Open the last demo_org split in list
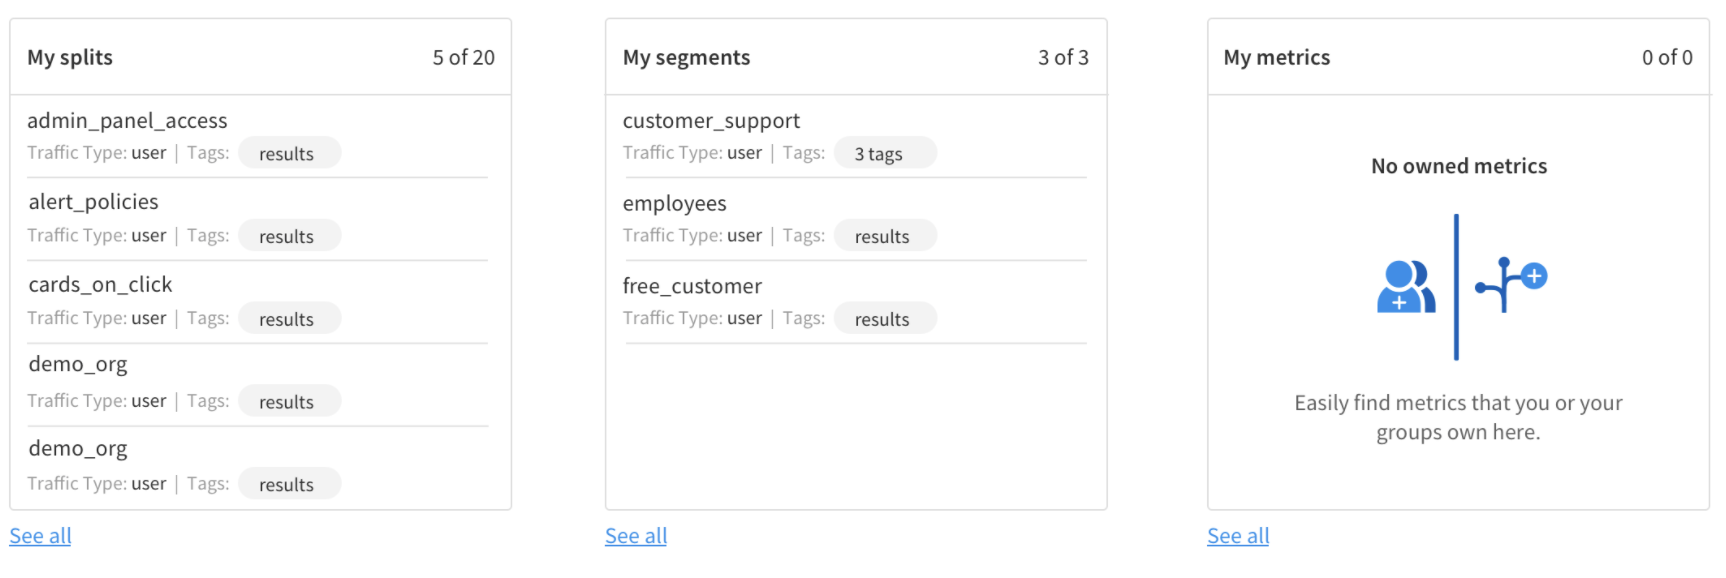 (x=78, y=449)
